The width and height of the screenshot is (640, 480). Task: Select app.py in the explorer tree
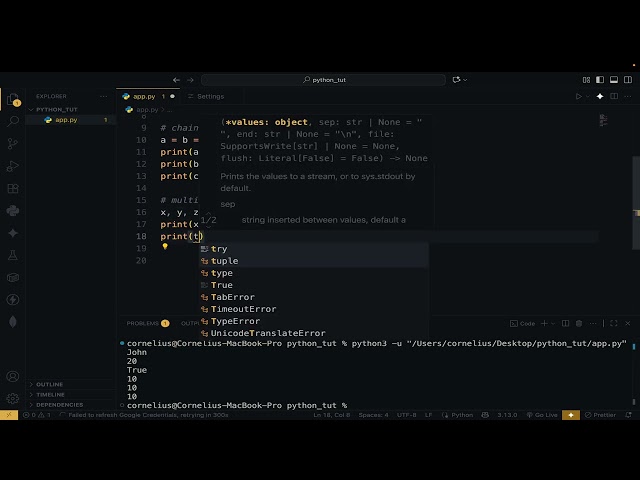pos(66,120)
